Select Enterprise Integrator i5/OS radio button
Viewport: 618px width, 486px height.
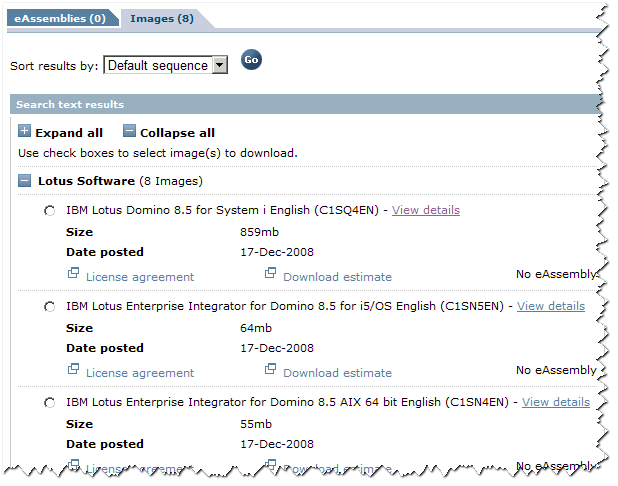pyautogui.click(x=50, y=307)
